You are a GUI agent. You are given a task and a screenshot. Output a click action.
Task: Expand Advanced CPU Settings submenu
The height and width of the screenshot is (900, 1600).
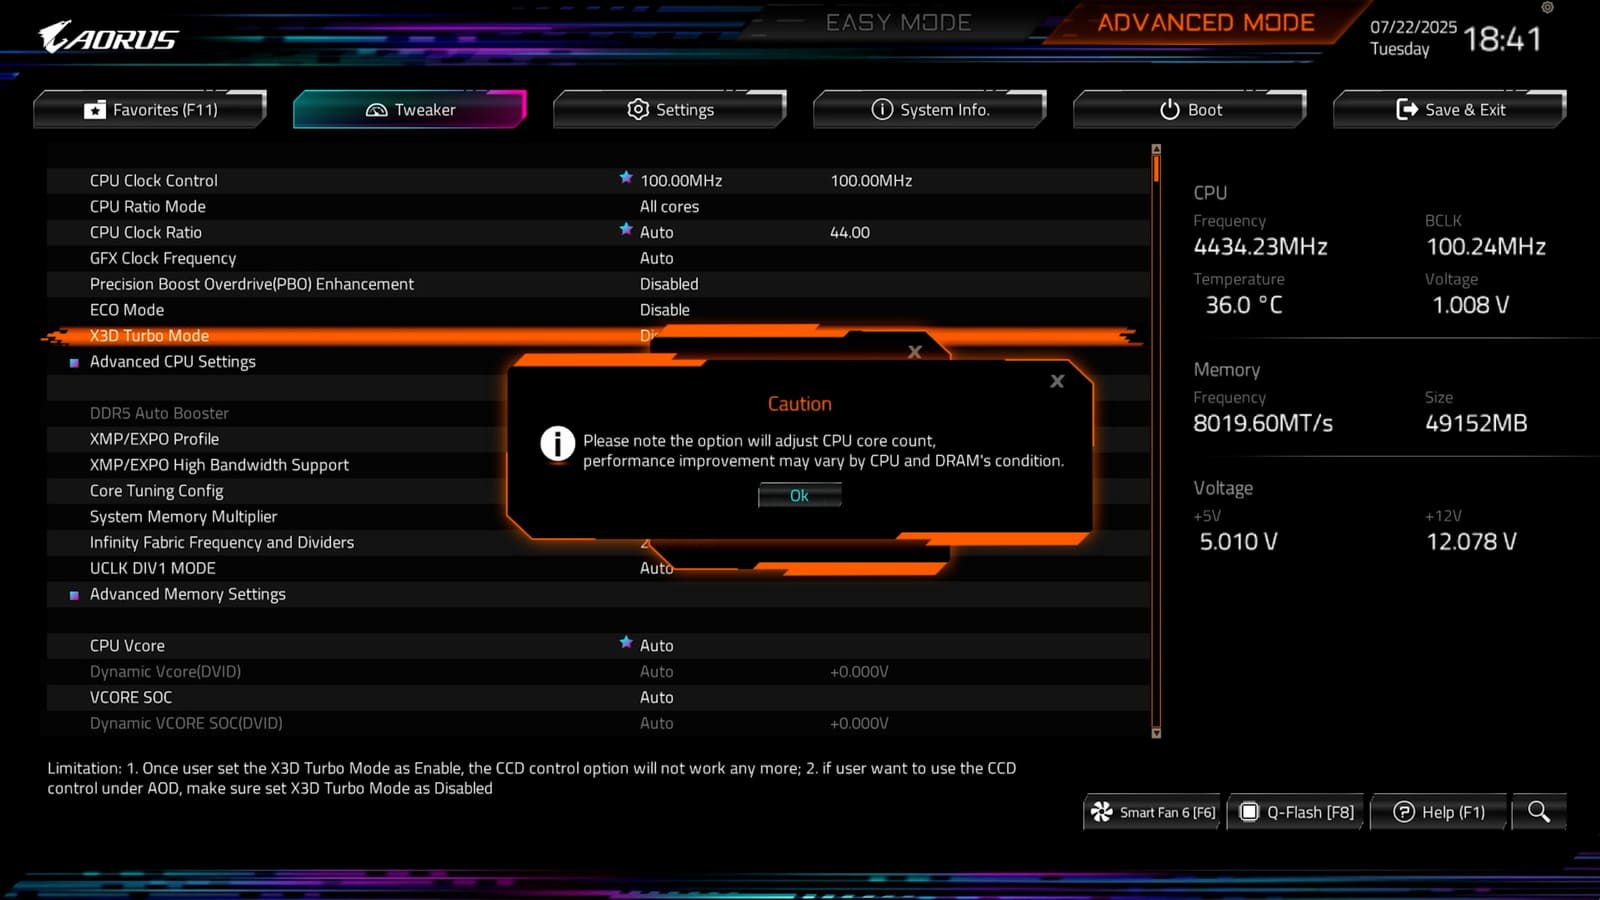tap(172, 361)
